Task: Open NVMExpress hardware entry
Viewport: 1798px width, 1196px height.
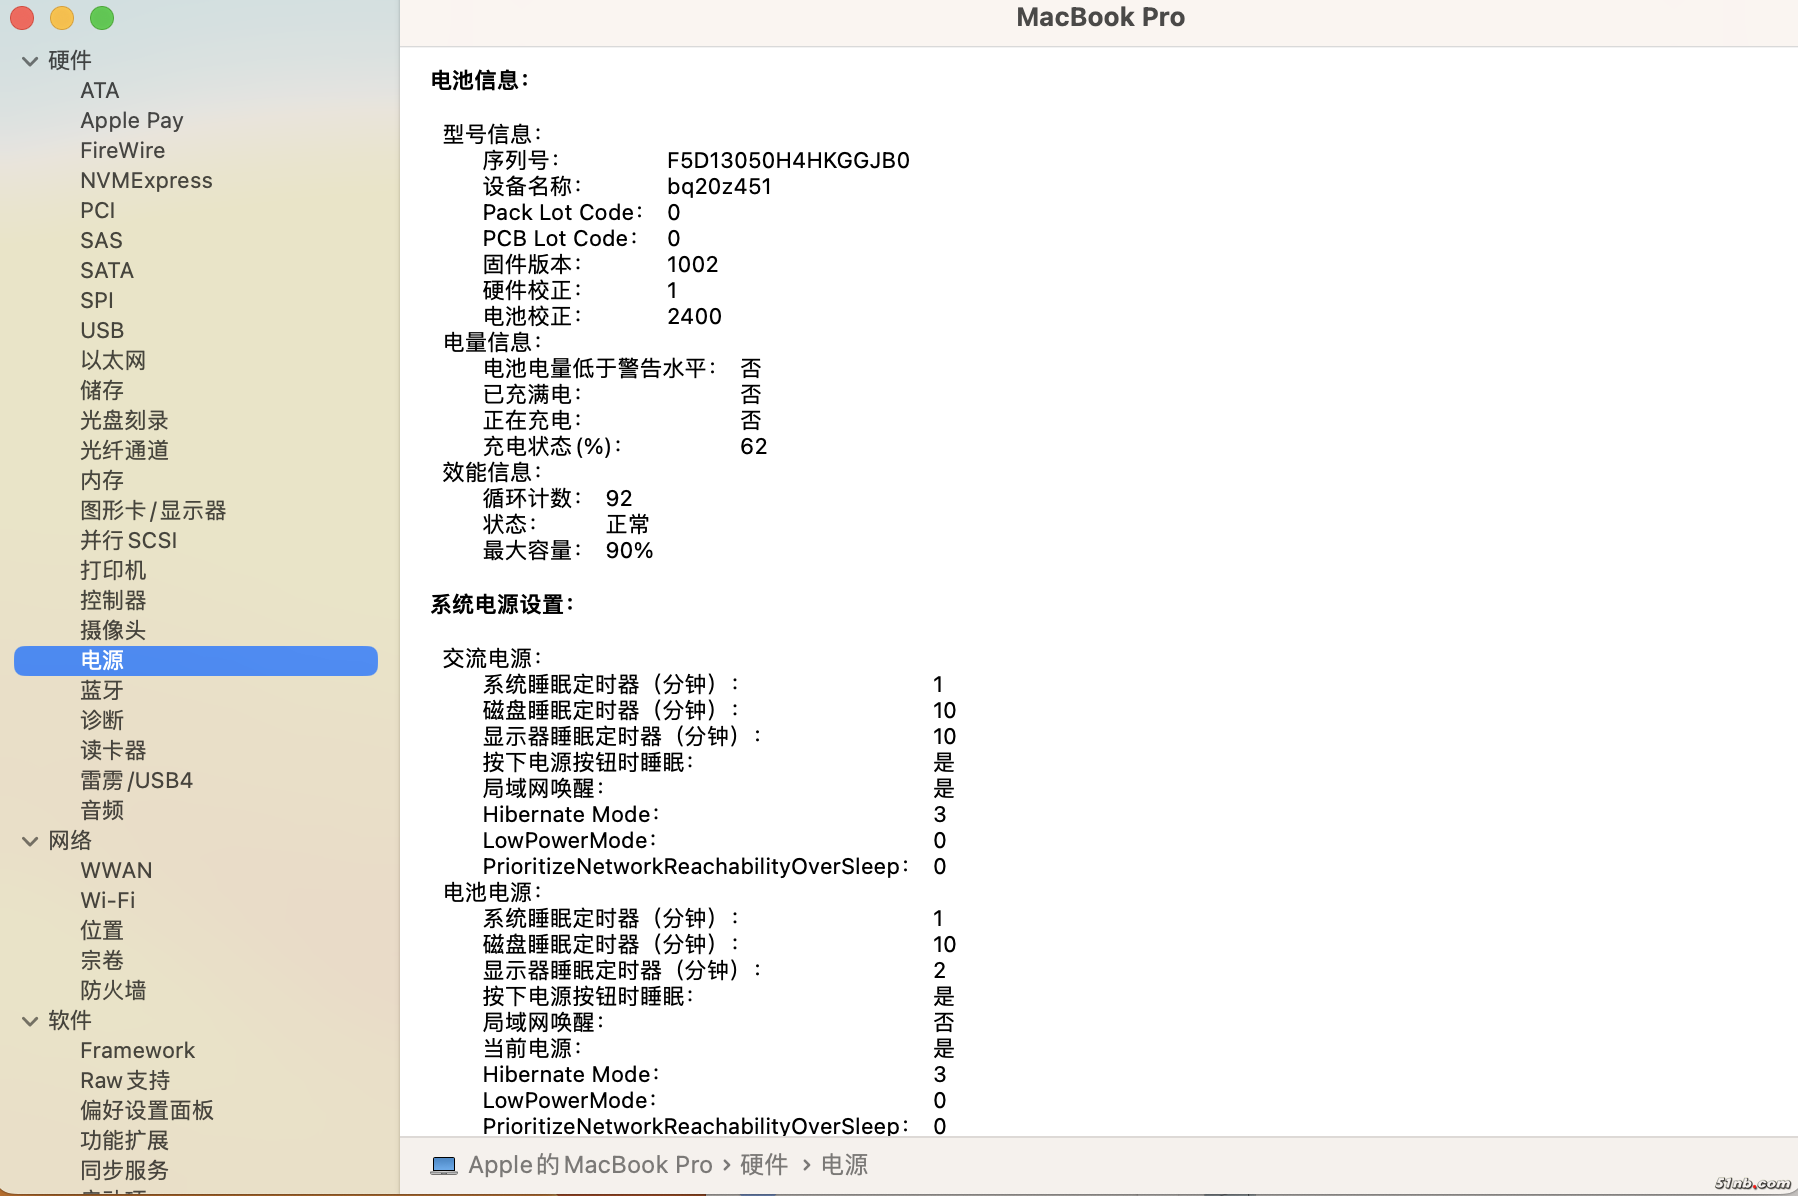Action: point(146,180)
